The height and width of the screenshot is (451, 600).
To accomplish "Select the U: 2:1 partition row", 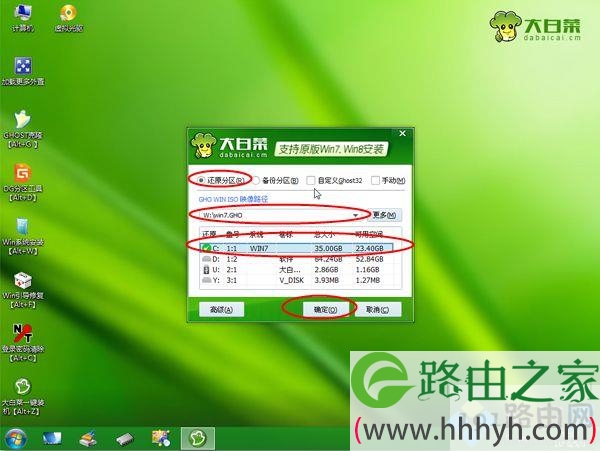I will tap(297, 269).
